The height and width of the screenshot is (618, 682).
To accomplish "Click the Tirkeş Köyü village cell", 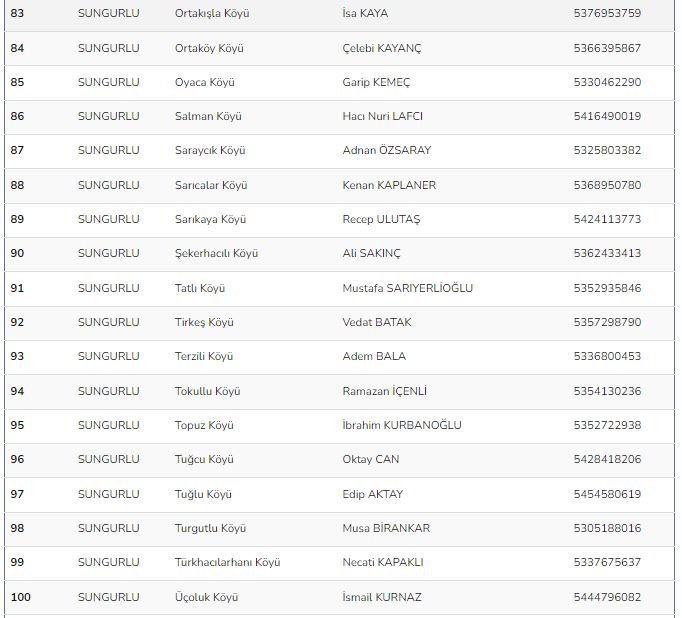I will 204,322.
